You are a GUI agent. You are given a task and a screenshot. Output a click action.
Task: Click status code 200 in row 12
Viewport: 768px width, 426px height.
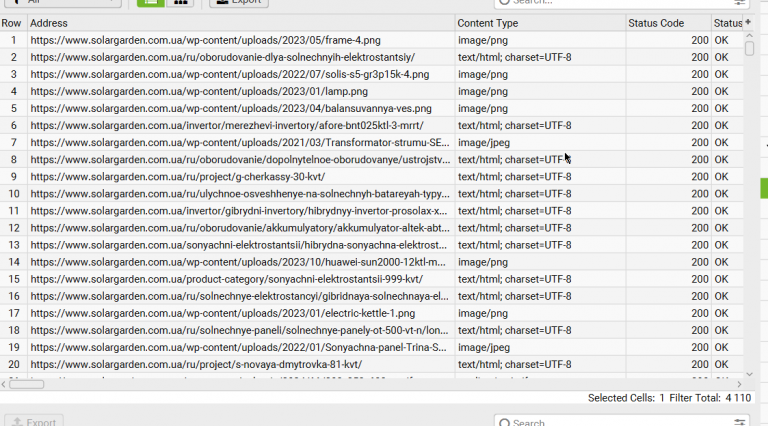pyautogui.click(x=699, y=228)
